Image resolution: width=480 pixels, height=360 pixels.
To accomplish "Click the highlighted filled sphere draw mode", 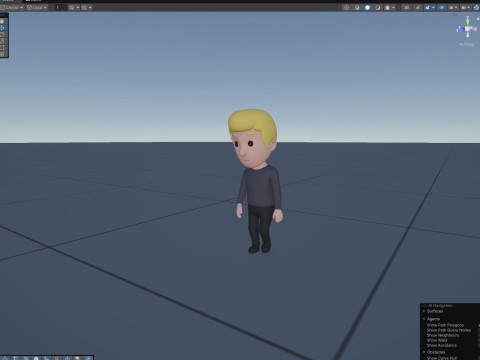I will [x=367, y=7].
